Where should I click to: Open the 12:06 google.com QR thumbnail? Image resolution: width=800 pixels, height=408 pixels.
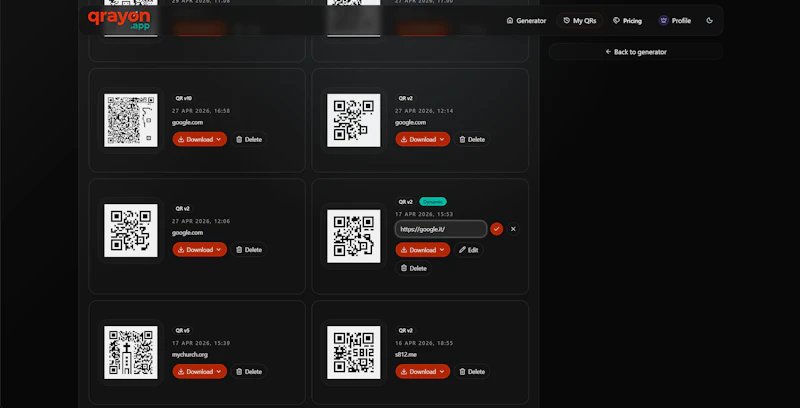[x=131, y=231]
